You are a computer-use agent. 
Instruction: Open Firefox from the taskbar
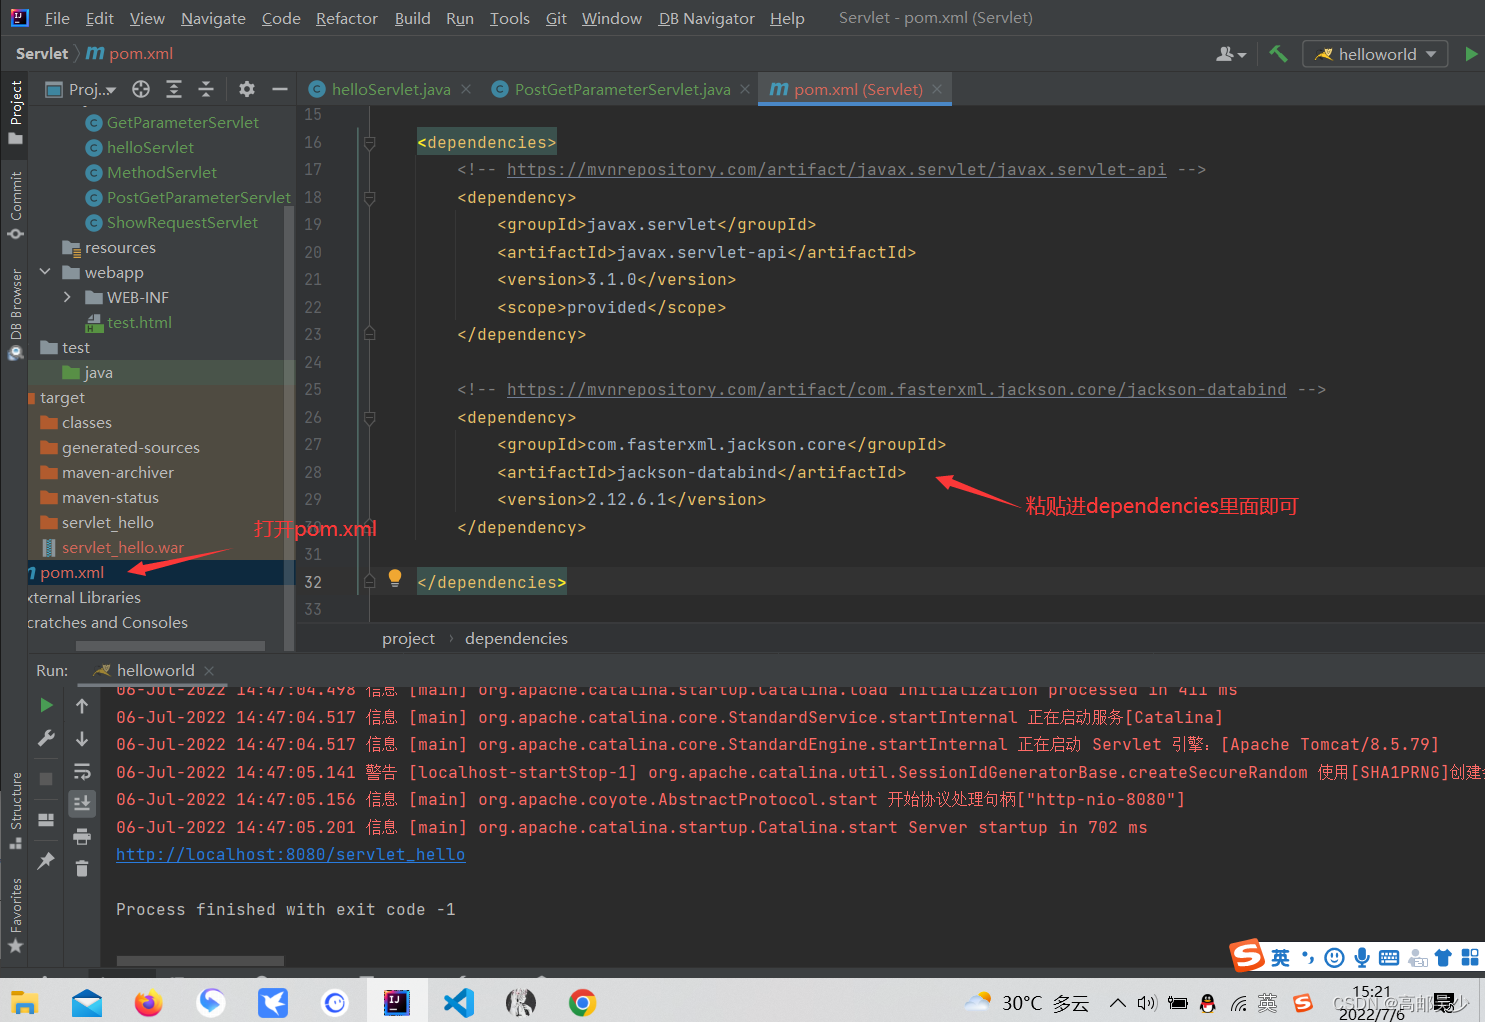pos(149,1002)
